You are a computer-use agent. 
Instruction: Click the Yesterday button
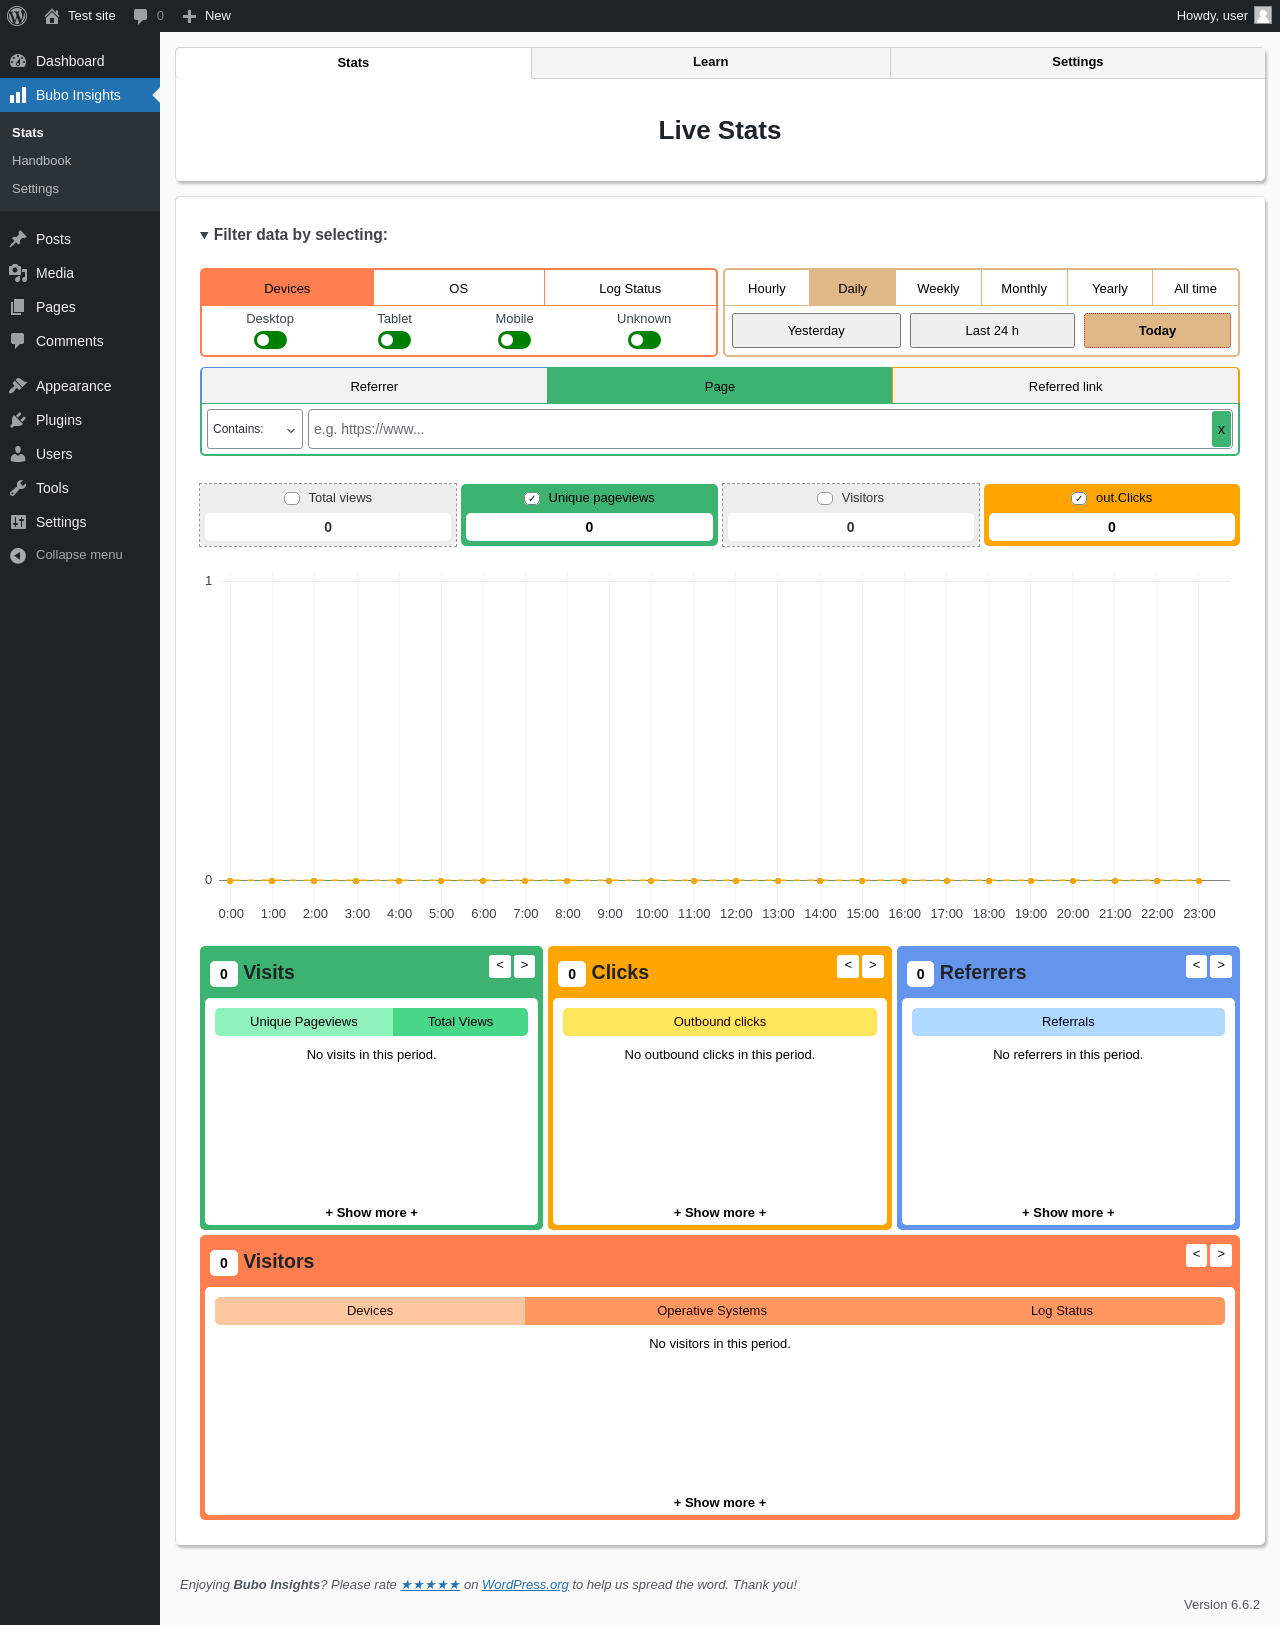816,331
